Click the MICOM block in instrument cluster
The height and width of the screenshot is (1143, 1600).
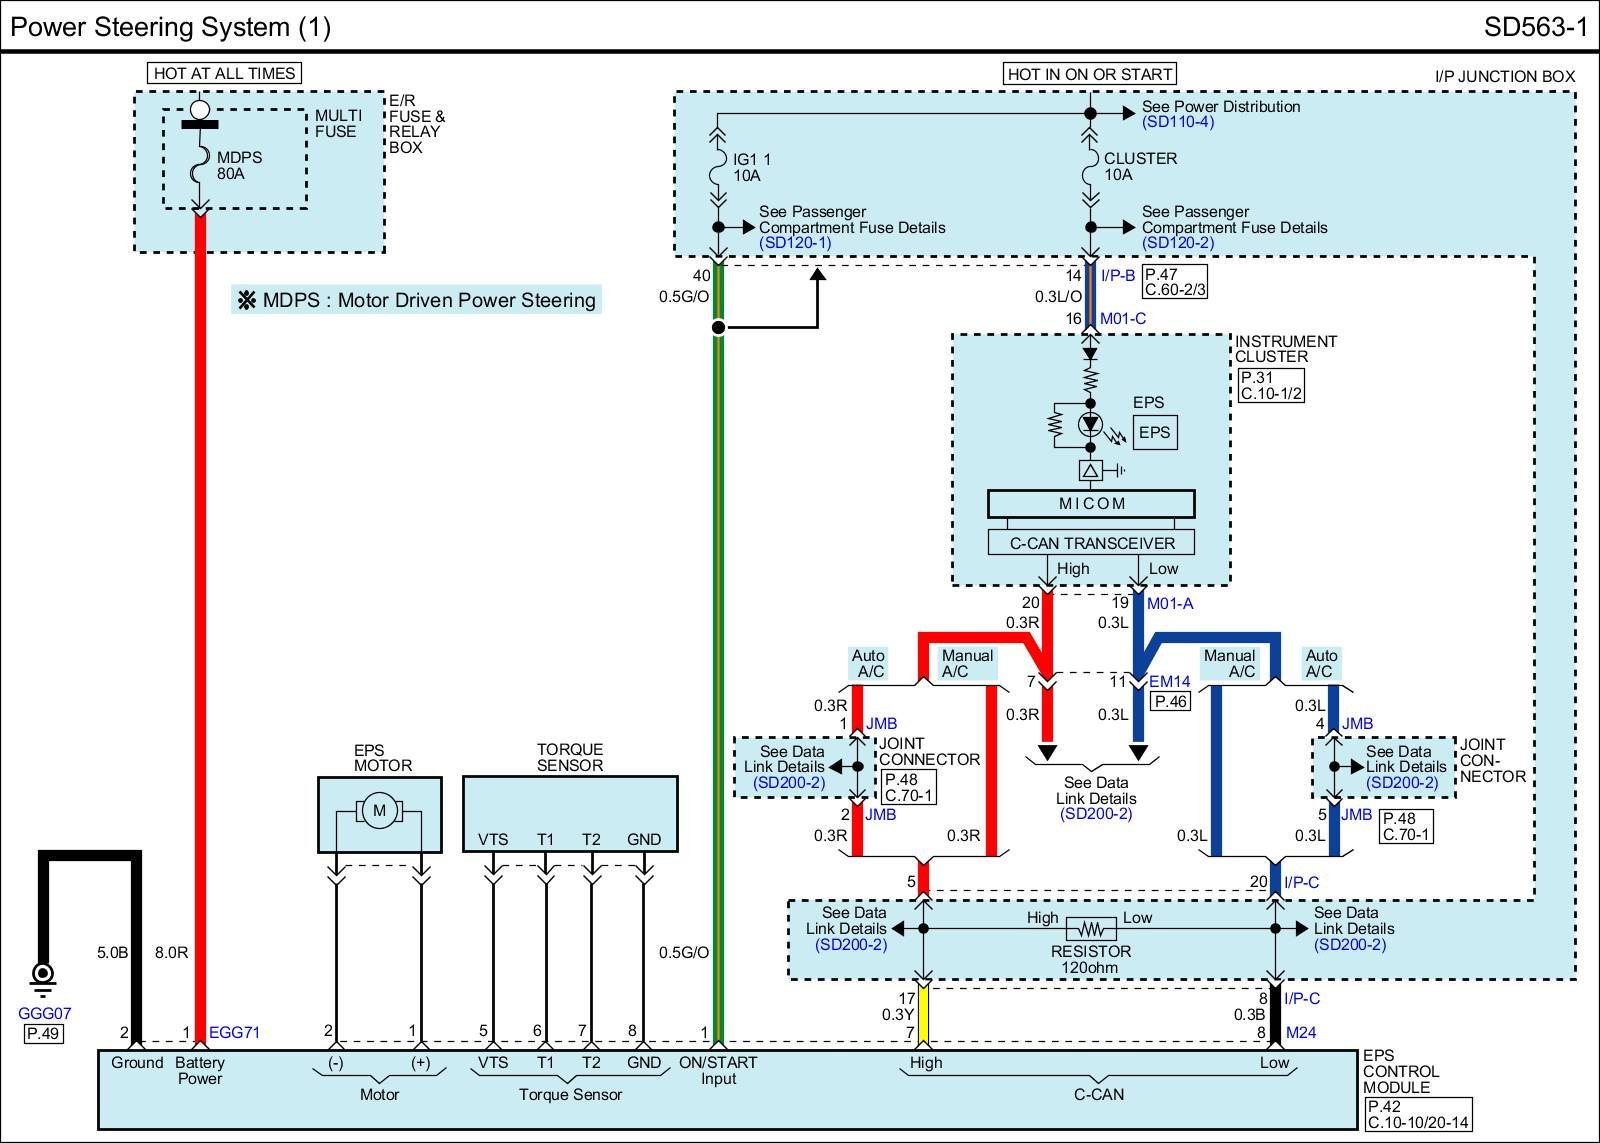coord(1091,504)
